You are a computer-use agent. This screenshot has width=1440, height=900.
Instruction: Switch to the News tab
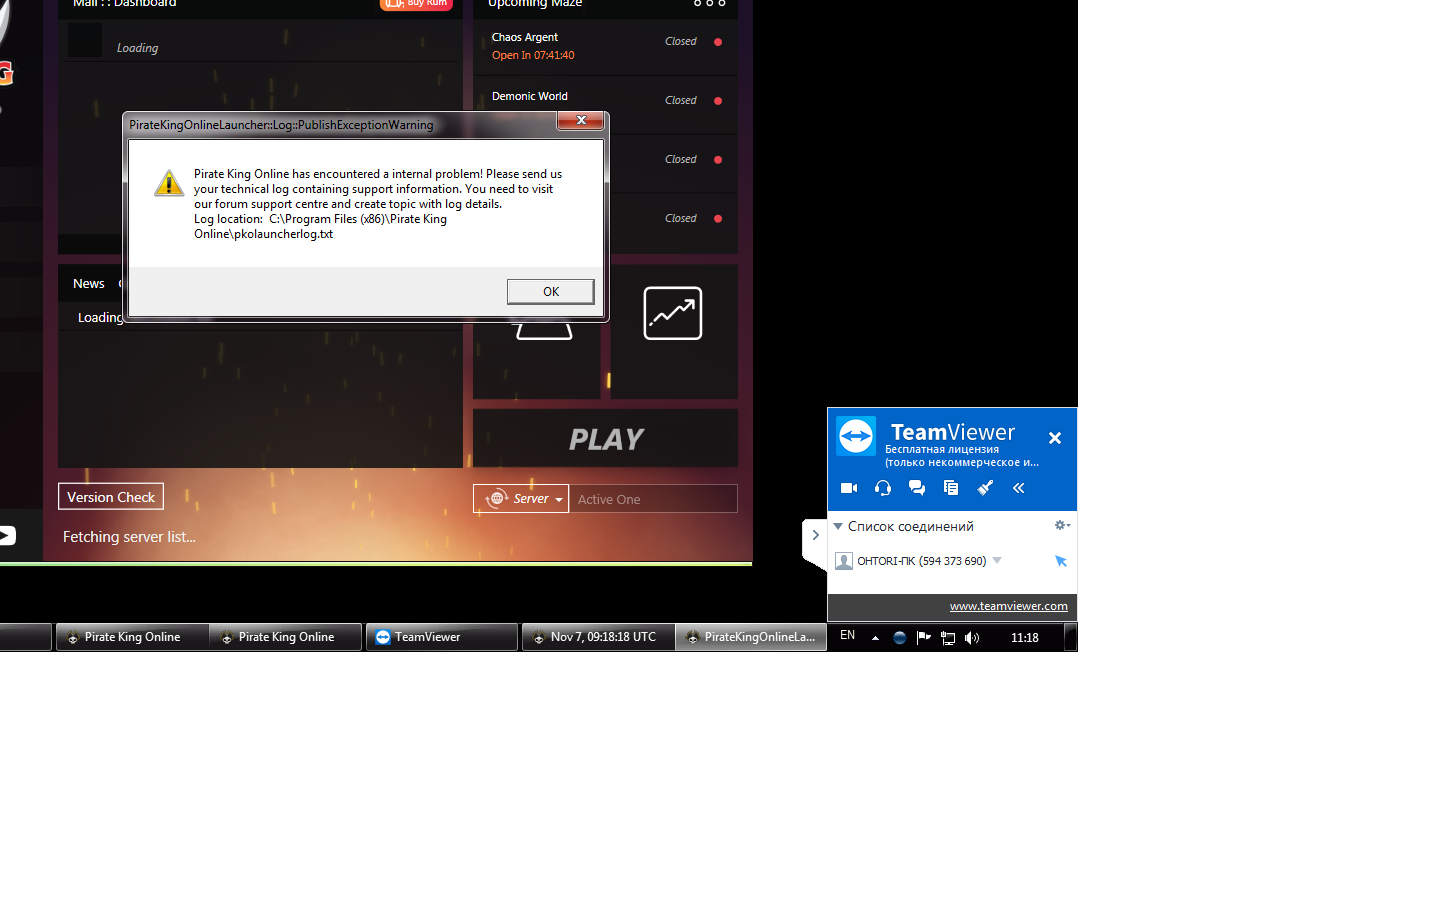tap(89, 284)
